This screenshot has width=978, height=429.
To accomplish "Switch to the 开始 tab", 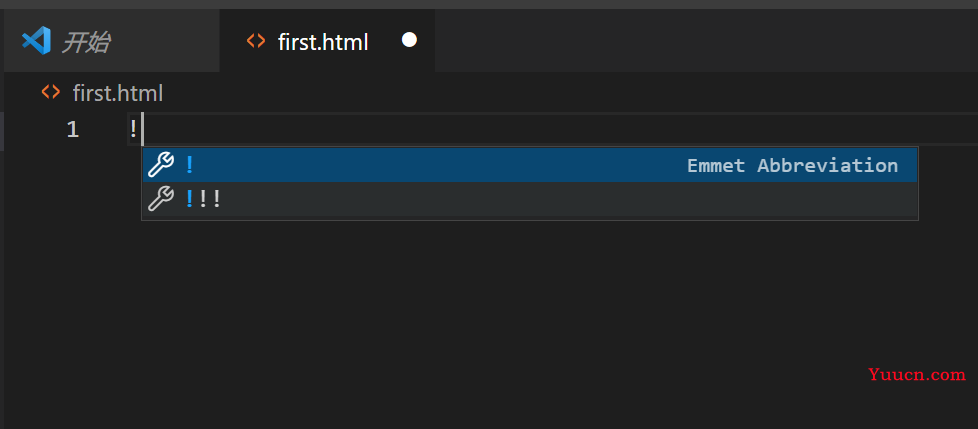I will pos(111,41).
